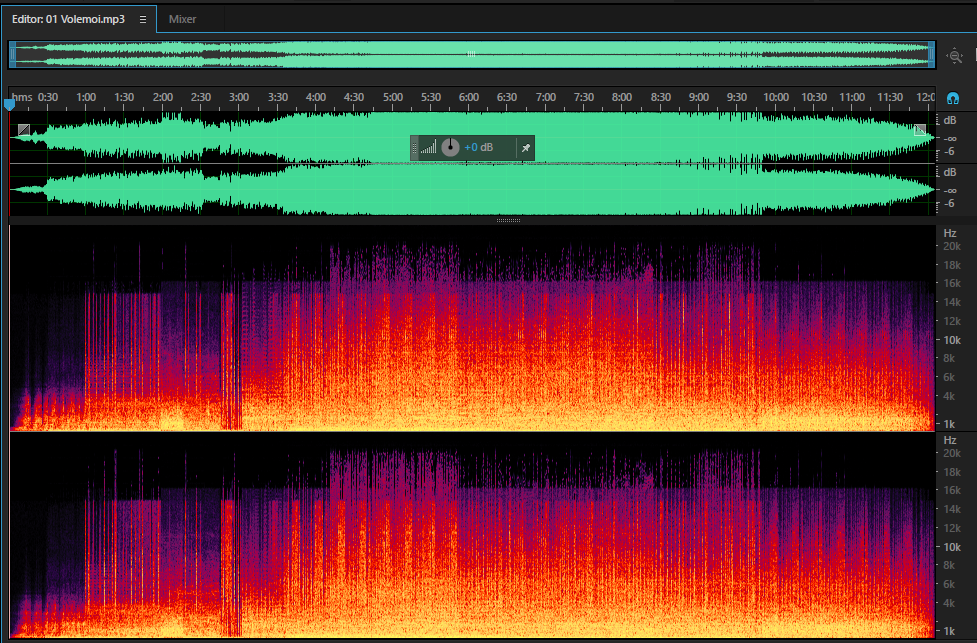Click the 1:00 mark on time ruler
Image resolution: width=977 pixels, height=643 pixels.
point(86,97)
